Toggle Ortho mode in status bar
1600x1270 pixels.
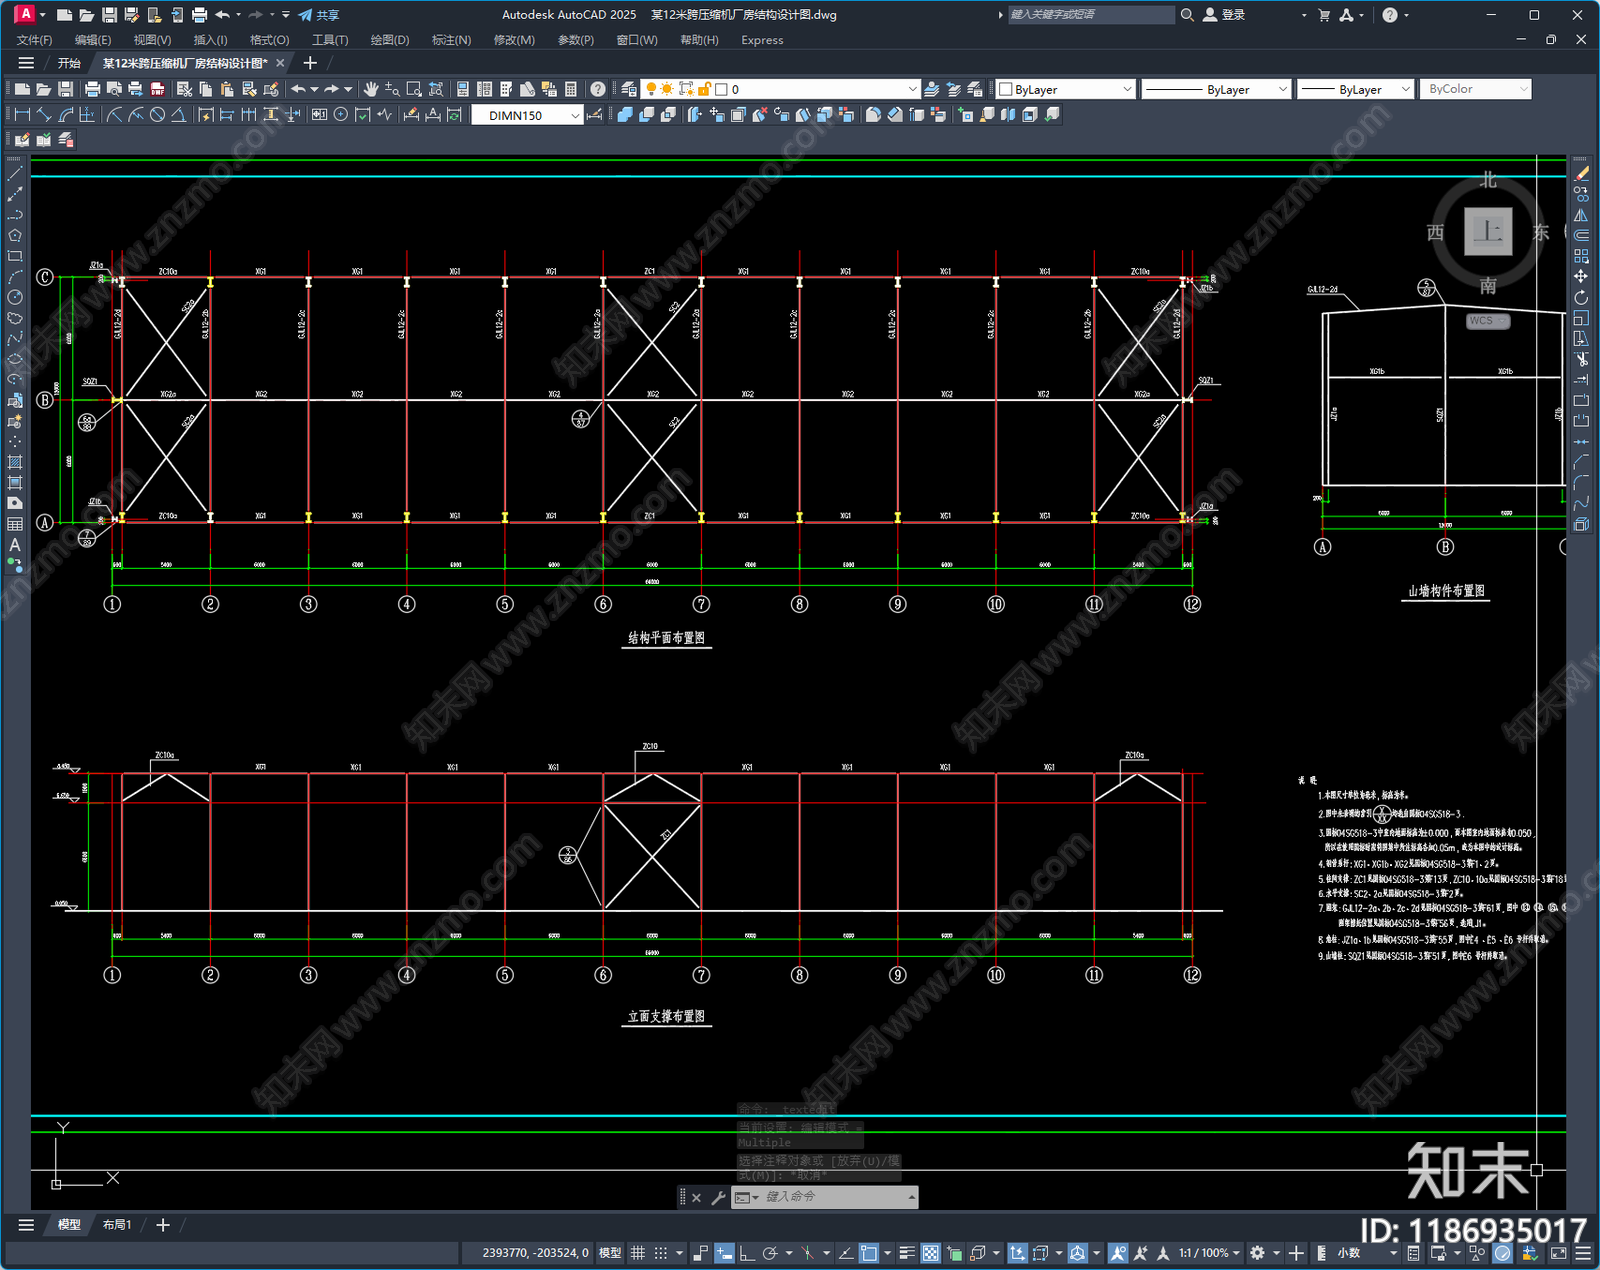coord(746,1253)
